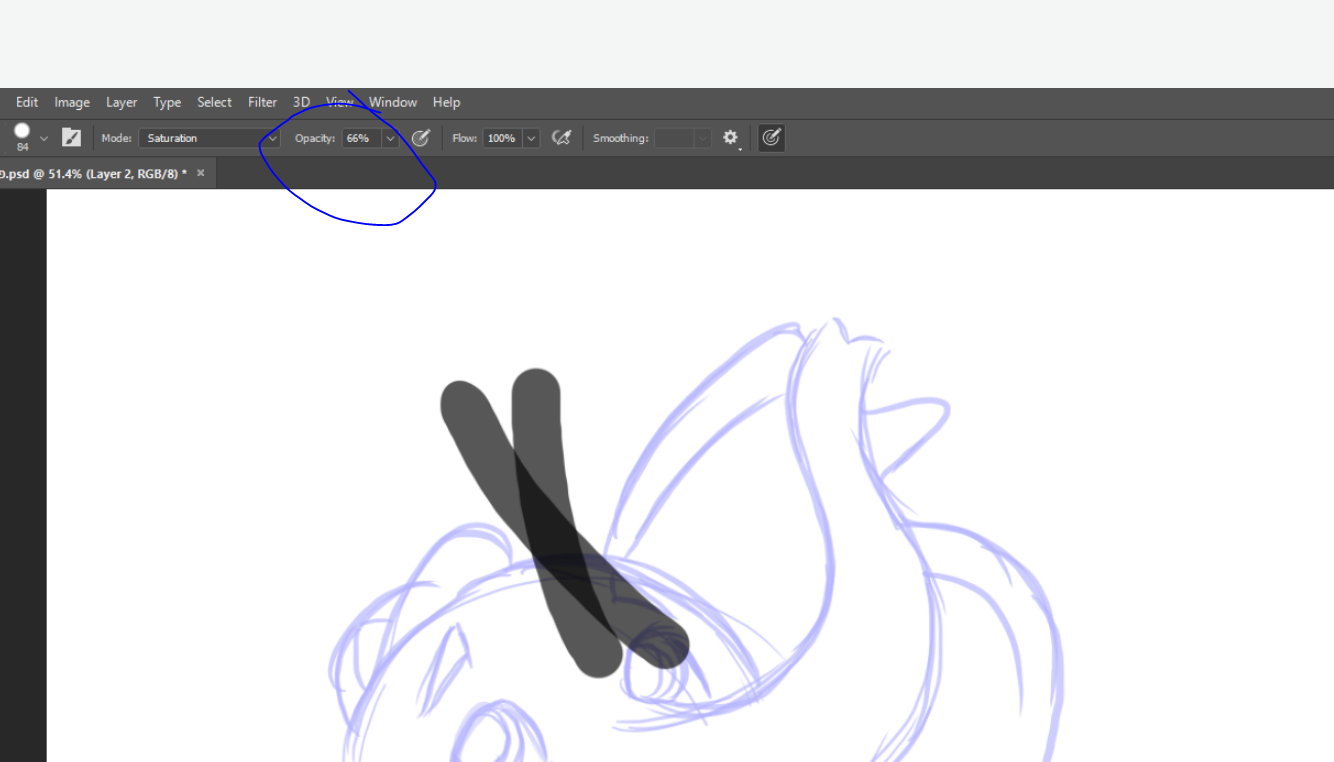The image size is (1334, 762).
Task: Open the Help menu
Action: [446, 102]
